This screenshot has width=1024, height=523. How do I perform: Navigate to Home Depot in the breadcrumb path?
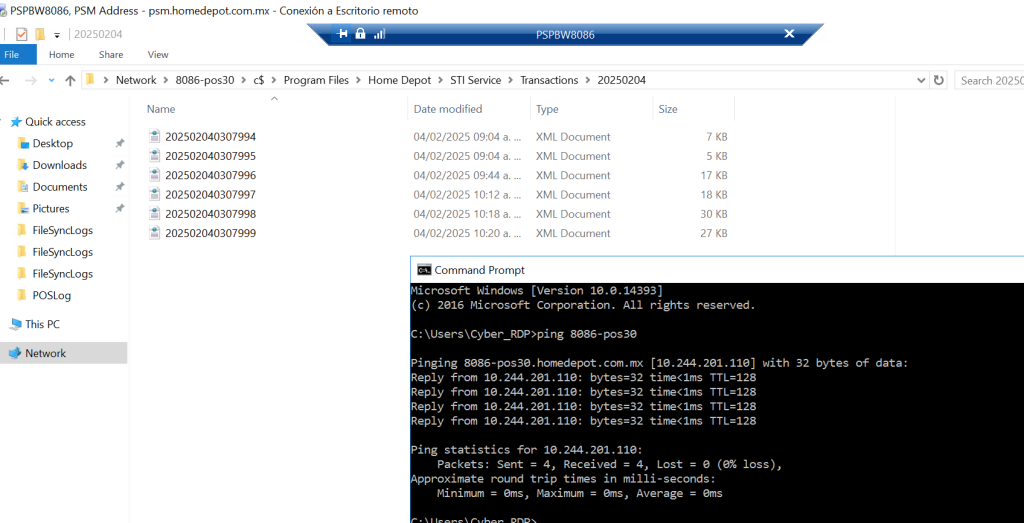coord(400,80)
